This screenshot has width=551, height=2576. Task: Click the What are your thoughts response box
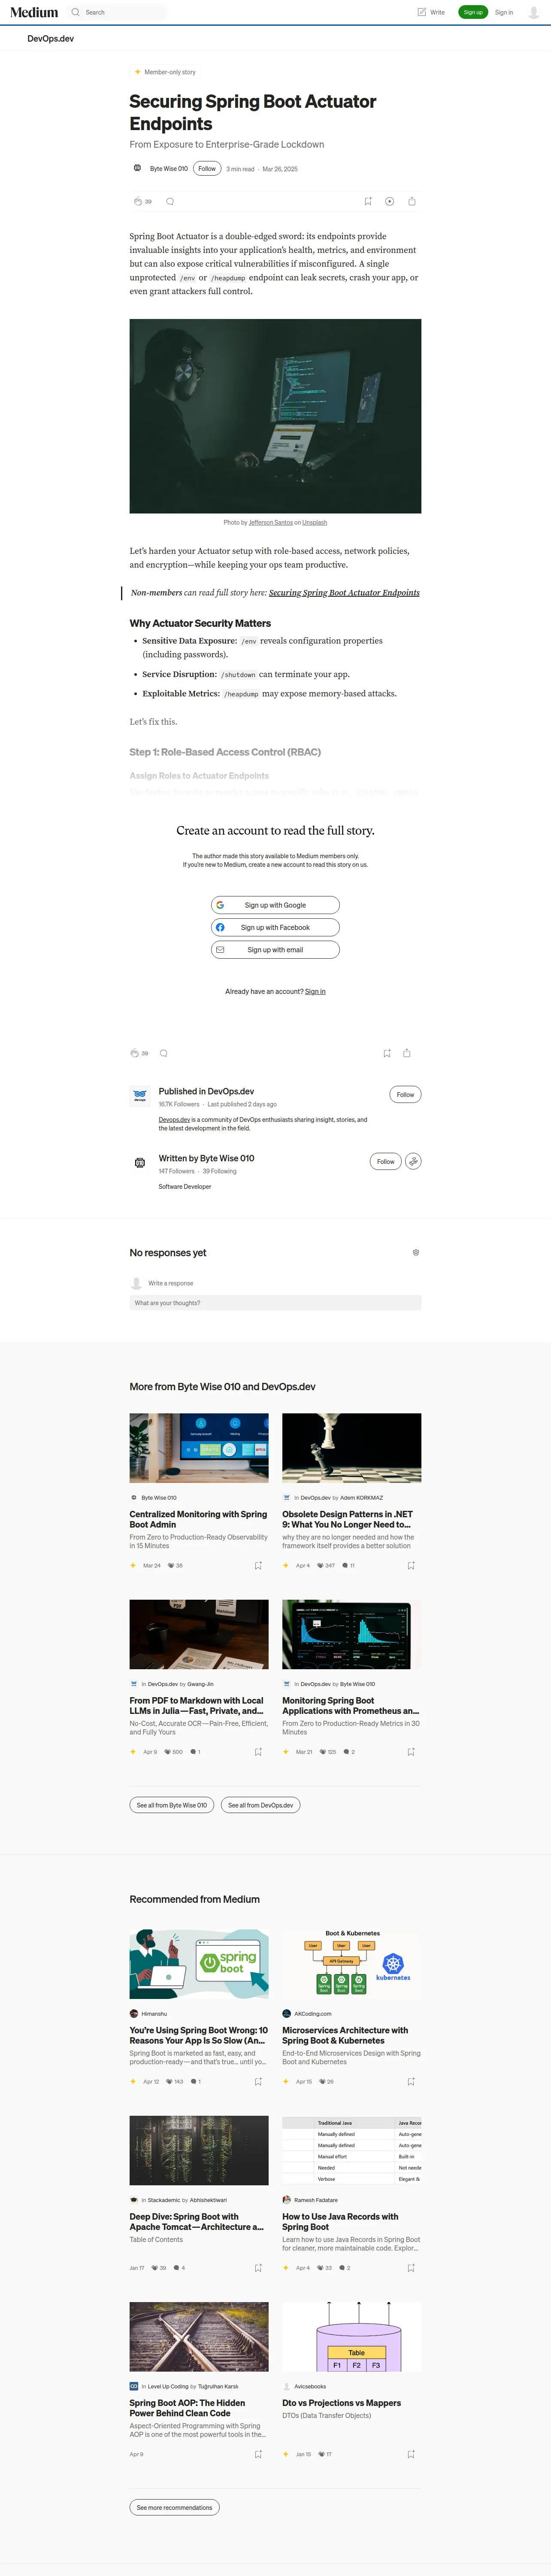click(x=275, y=1303)
